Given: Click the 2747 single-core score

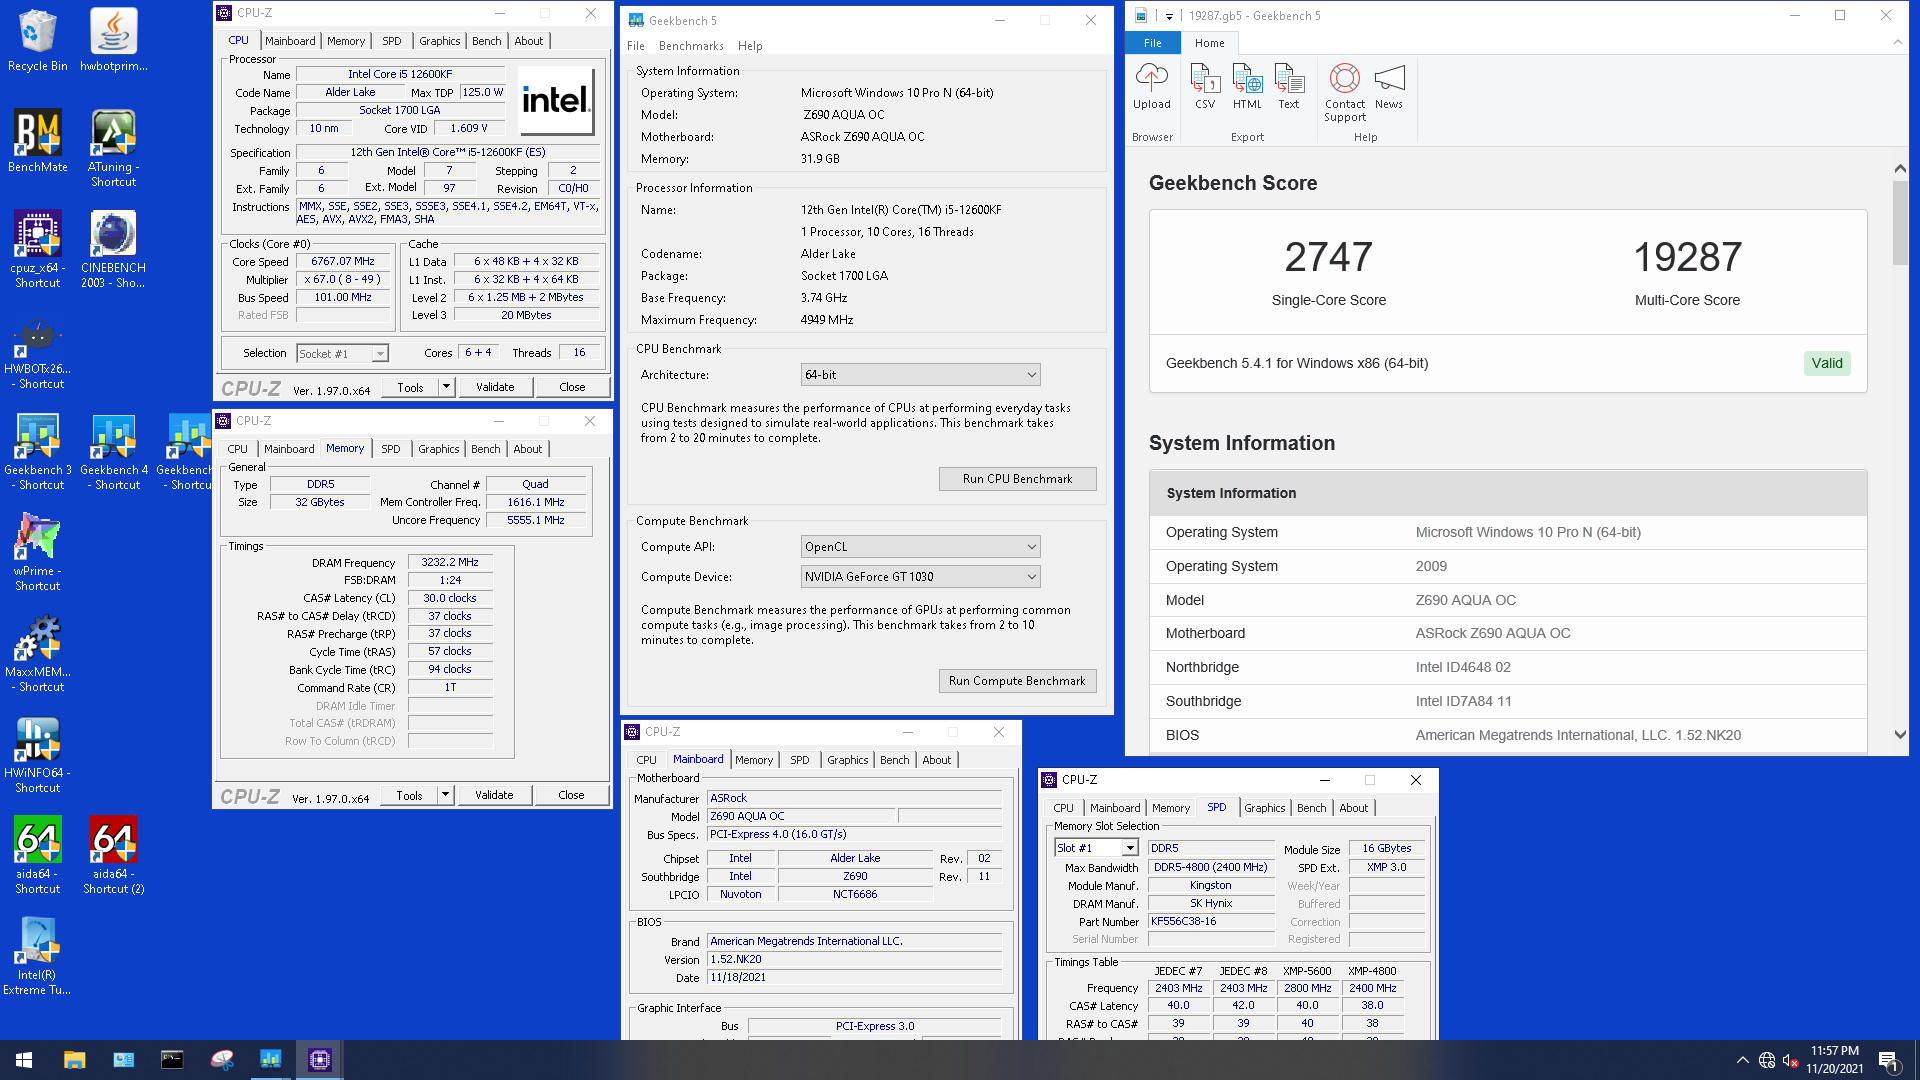Looking at the screenshot, I should coord(1328,257).
